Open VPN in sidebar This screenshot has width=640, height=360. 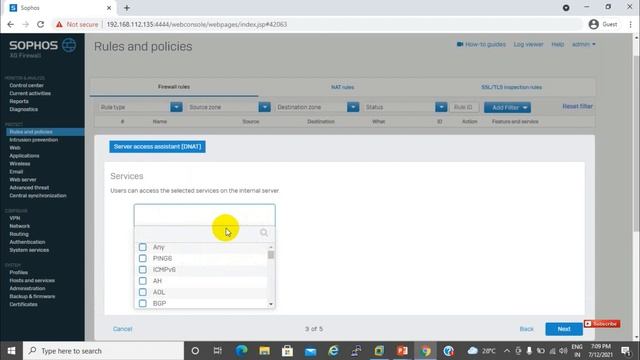(15, 218)
